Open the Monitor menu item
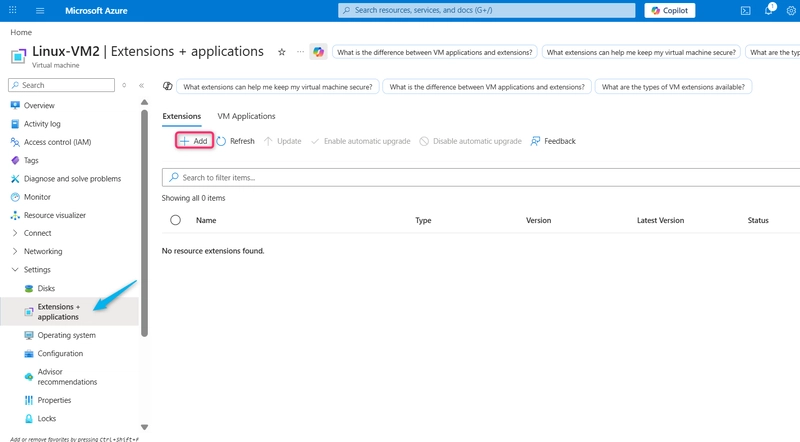The height and width of the screenshot is (442, 800). pyautogui.click(x=37, y=197)
